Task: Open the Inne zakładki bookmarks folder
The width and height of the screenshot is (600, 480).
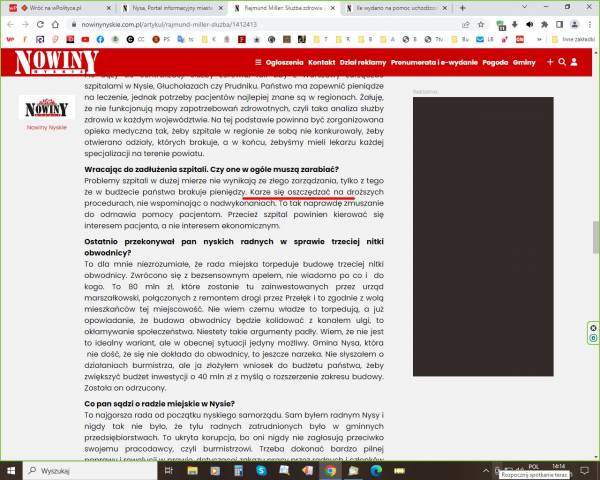Action: pyautogui.click(x=573, y=39)
